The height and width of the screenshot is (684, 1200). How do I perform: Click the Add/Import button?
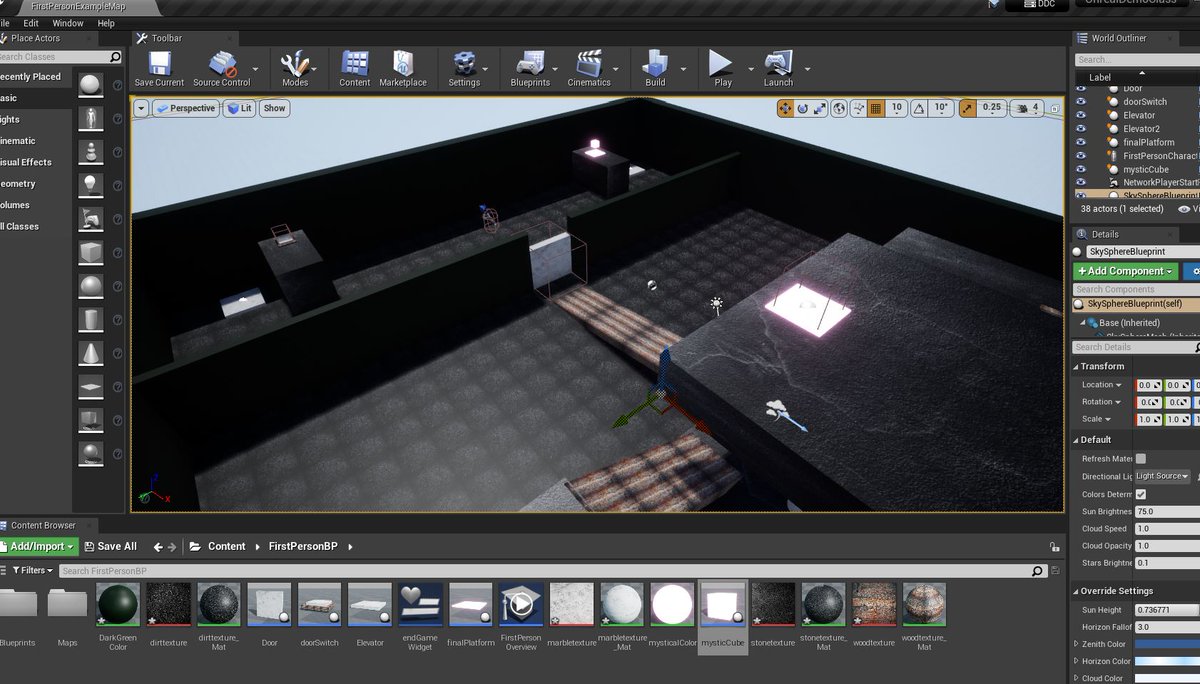[37, 546]
